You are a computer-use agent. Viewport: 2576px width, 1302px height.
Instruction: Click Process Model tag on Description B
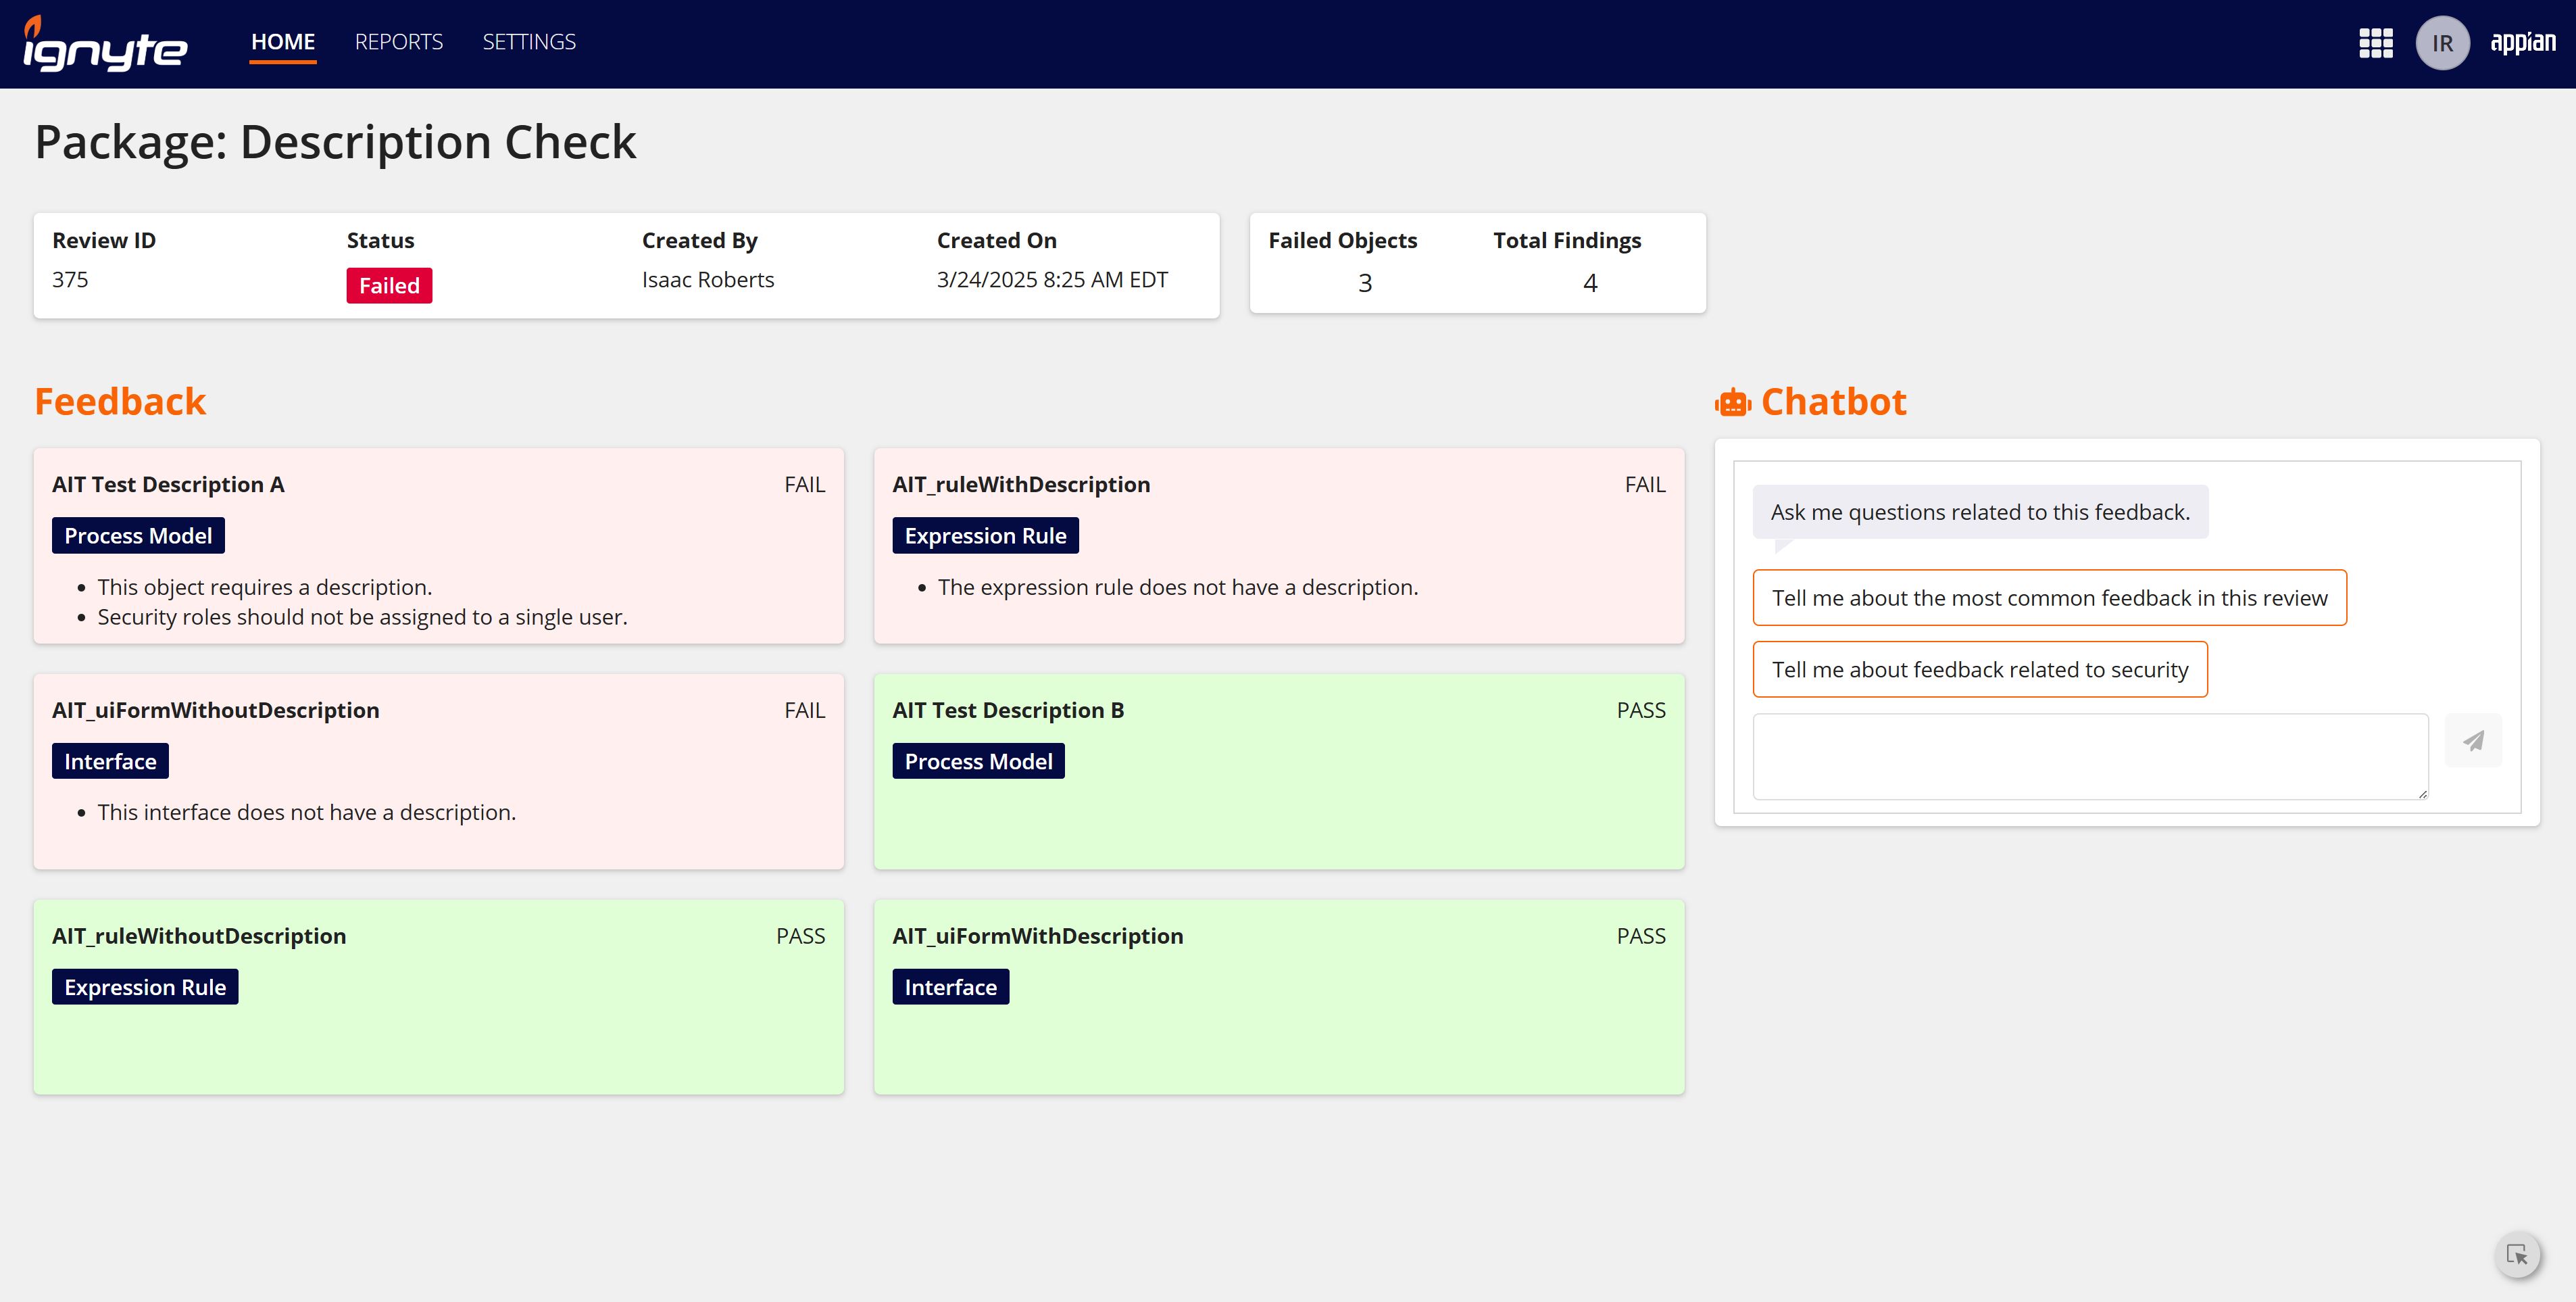978,761
